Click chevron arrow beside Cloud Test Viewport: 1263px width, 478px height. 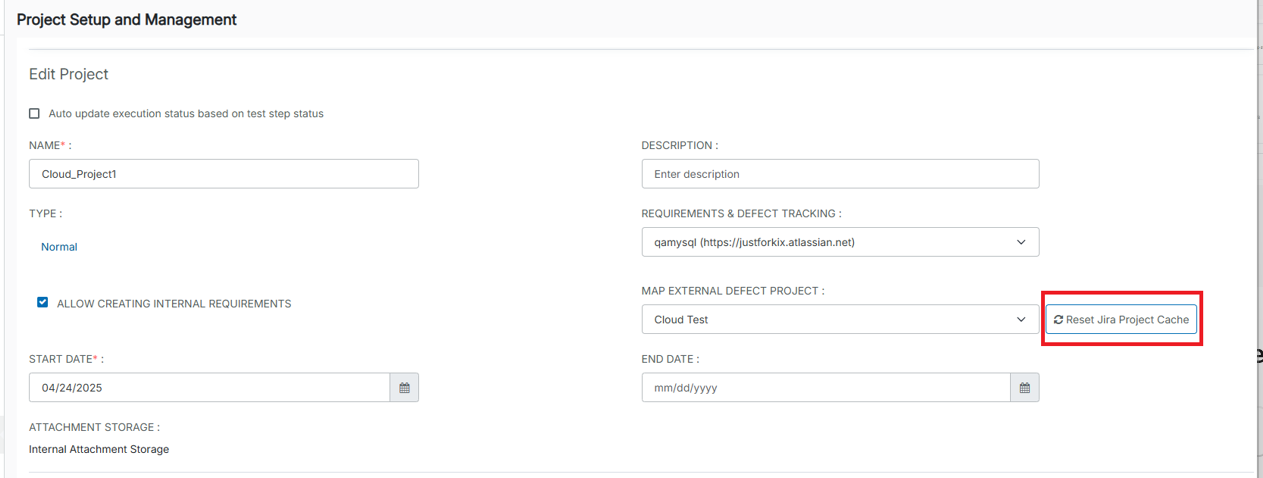click(1021, 320)
